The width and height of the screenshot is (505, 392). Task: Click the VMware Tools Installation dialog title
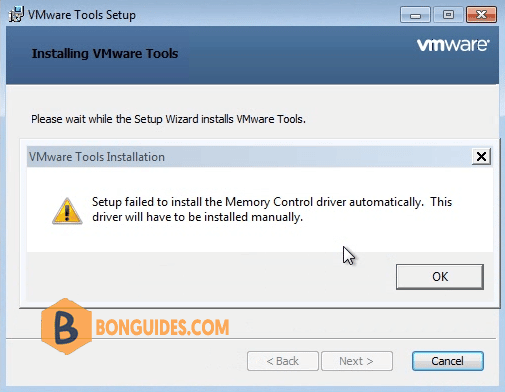point(97,157)
